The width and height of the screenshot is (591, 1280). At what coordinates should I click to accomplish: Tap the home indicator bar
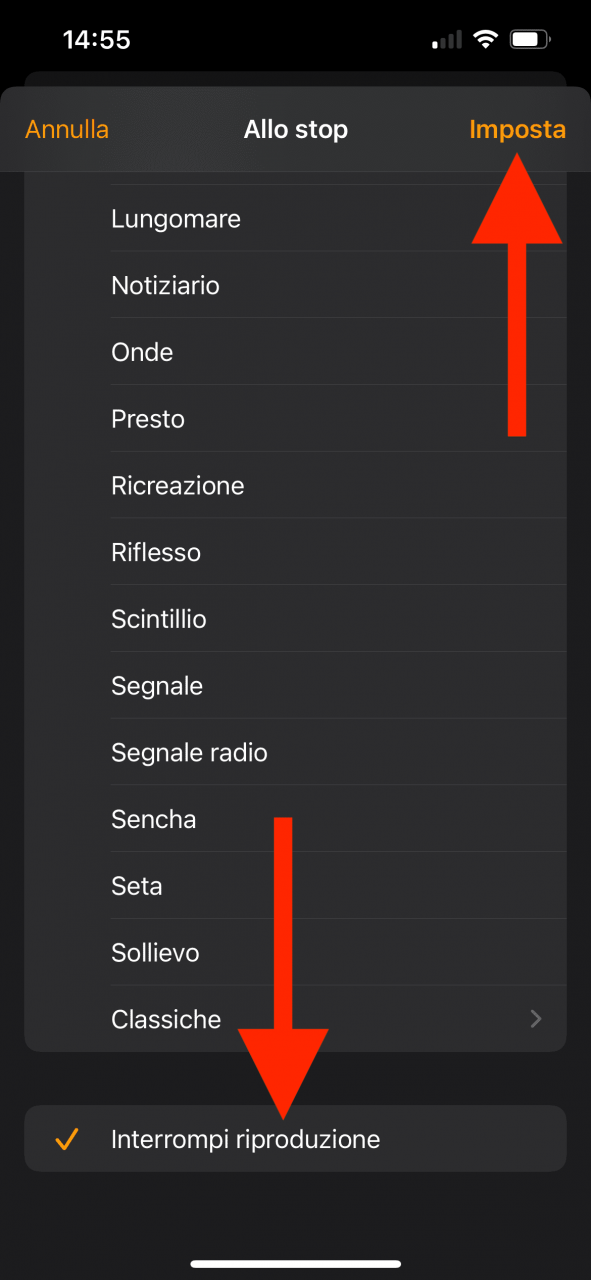[295, 1264]
